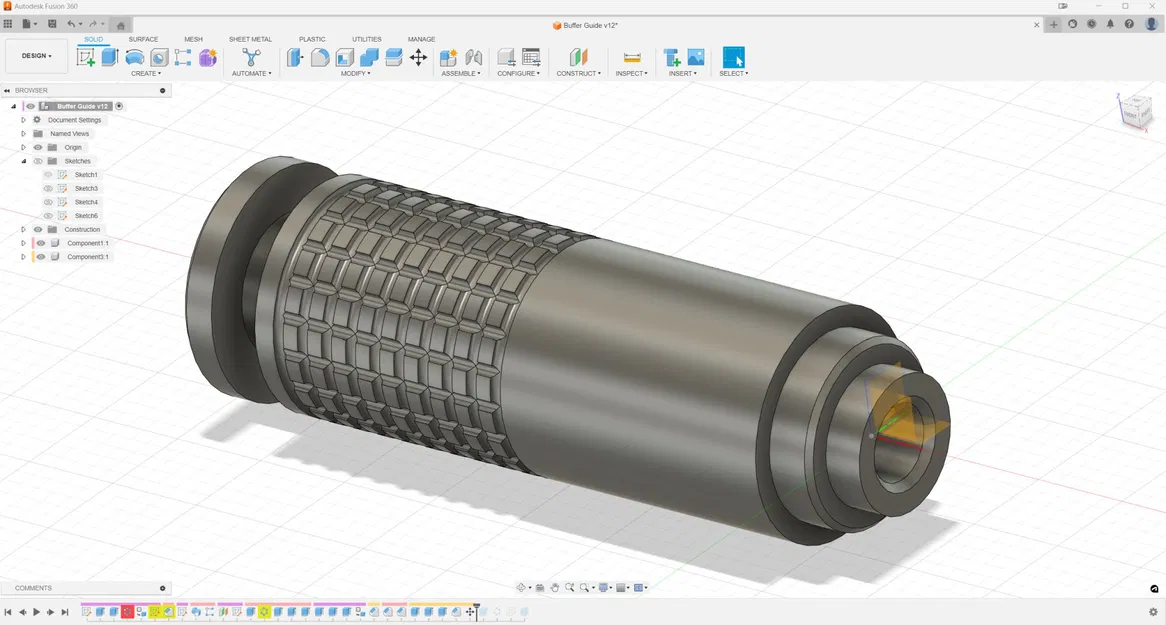Open the Revolve tool

pos(135,57)
